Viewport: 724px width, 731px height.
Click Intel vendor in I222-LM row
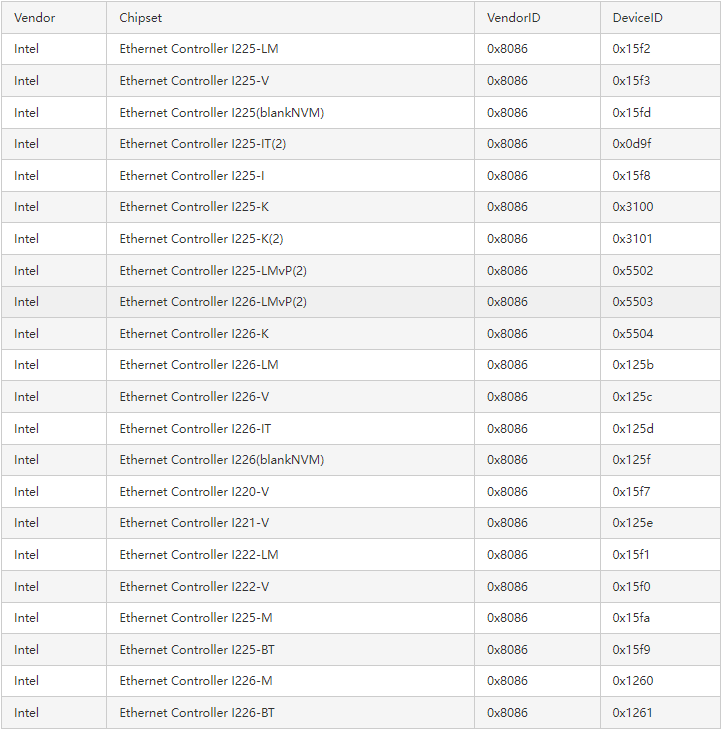(x=26, y=555)
